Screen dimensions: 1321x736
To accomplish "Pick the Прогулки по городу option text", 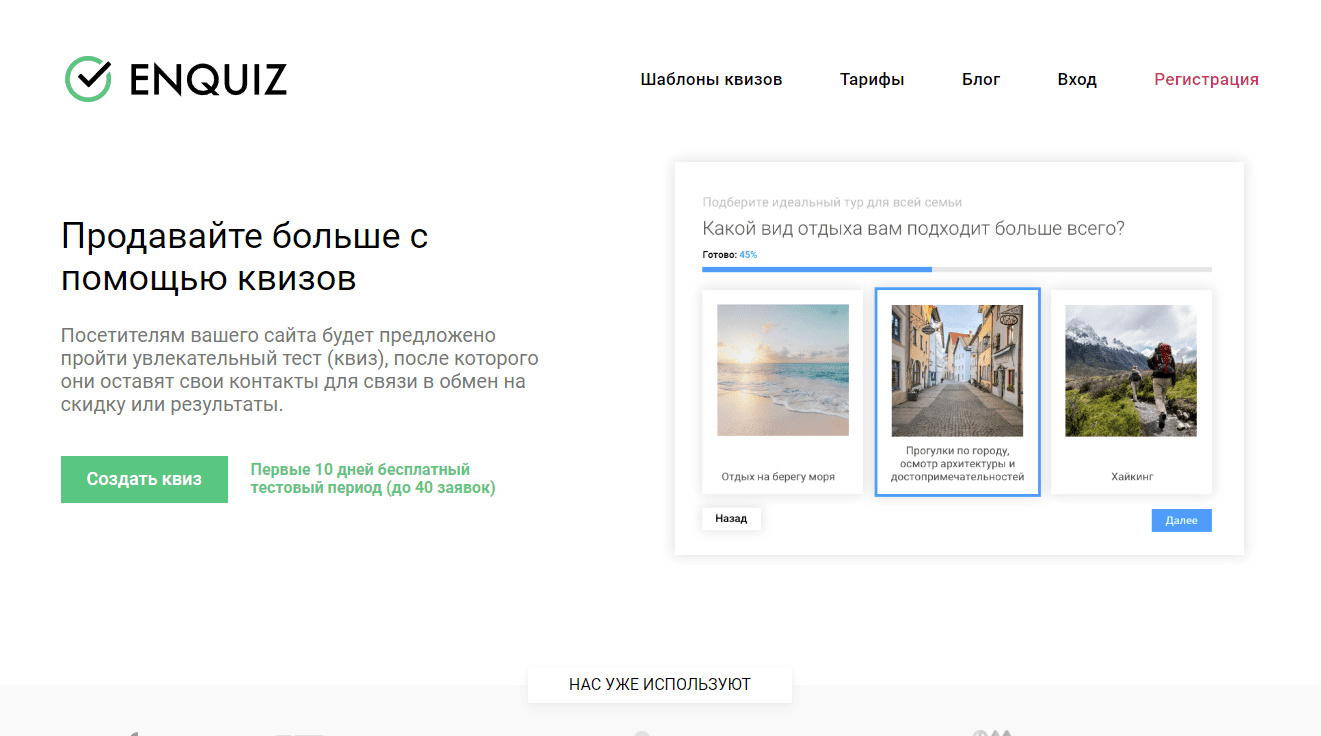I will 957,464.
